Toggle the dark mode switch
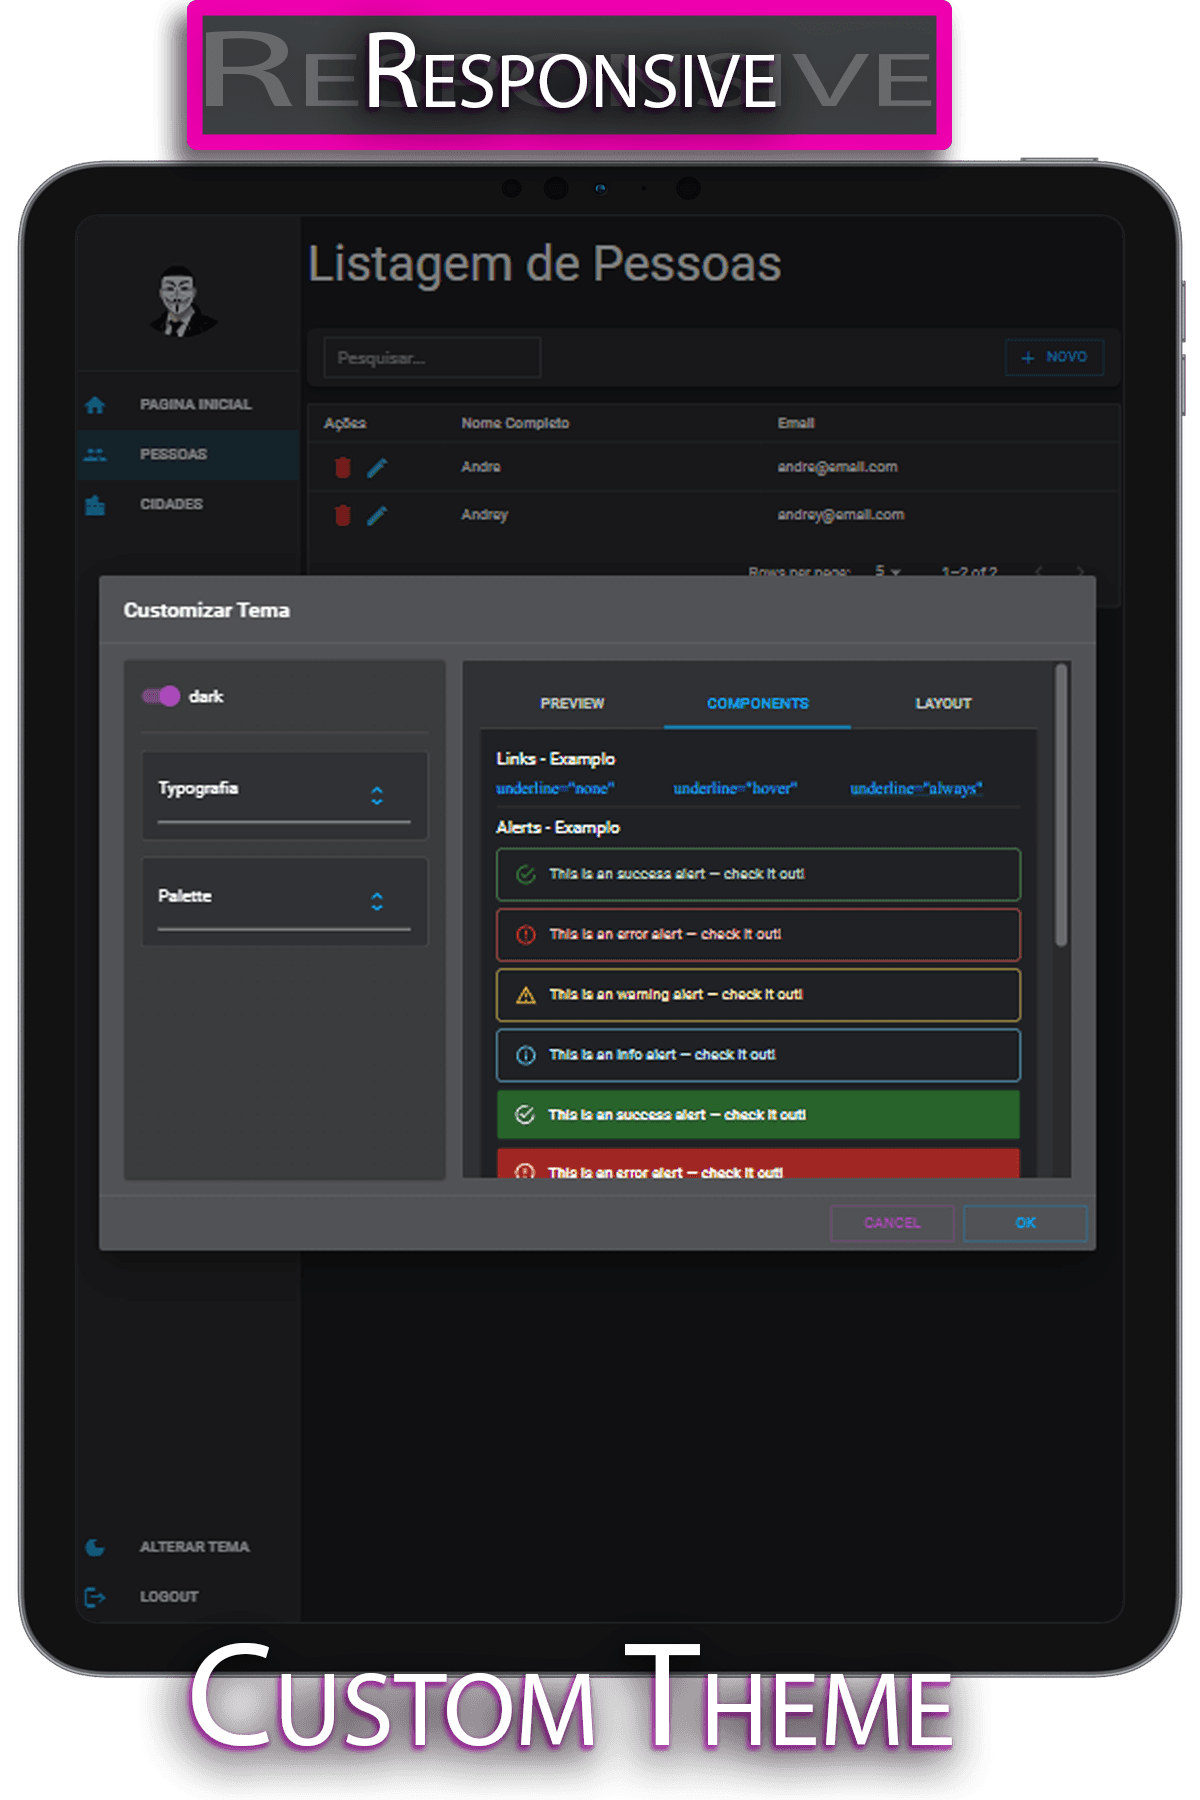Image resolution: width=1200 pixels, height=1800 pixels. tap(161, 696)
